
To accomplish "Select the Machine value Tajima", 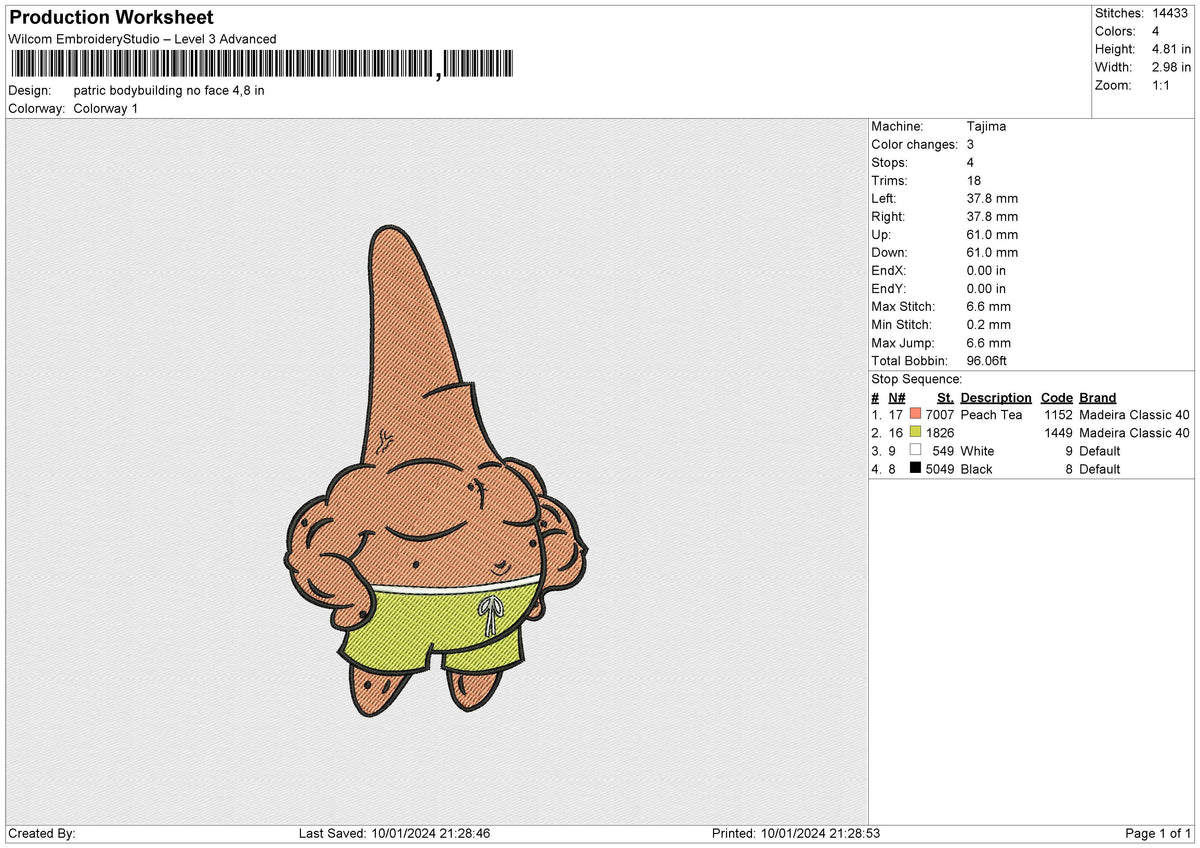I will click(x=986, y=127).
